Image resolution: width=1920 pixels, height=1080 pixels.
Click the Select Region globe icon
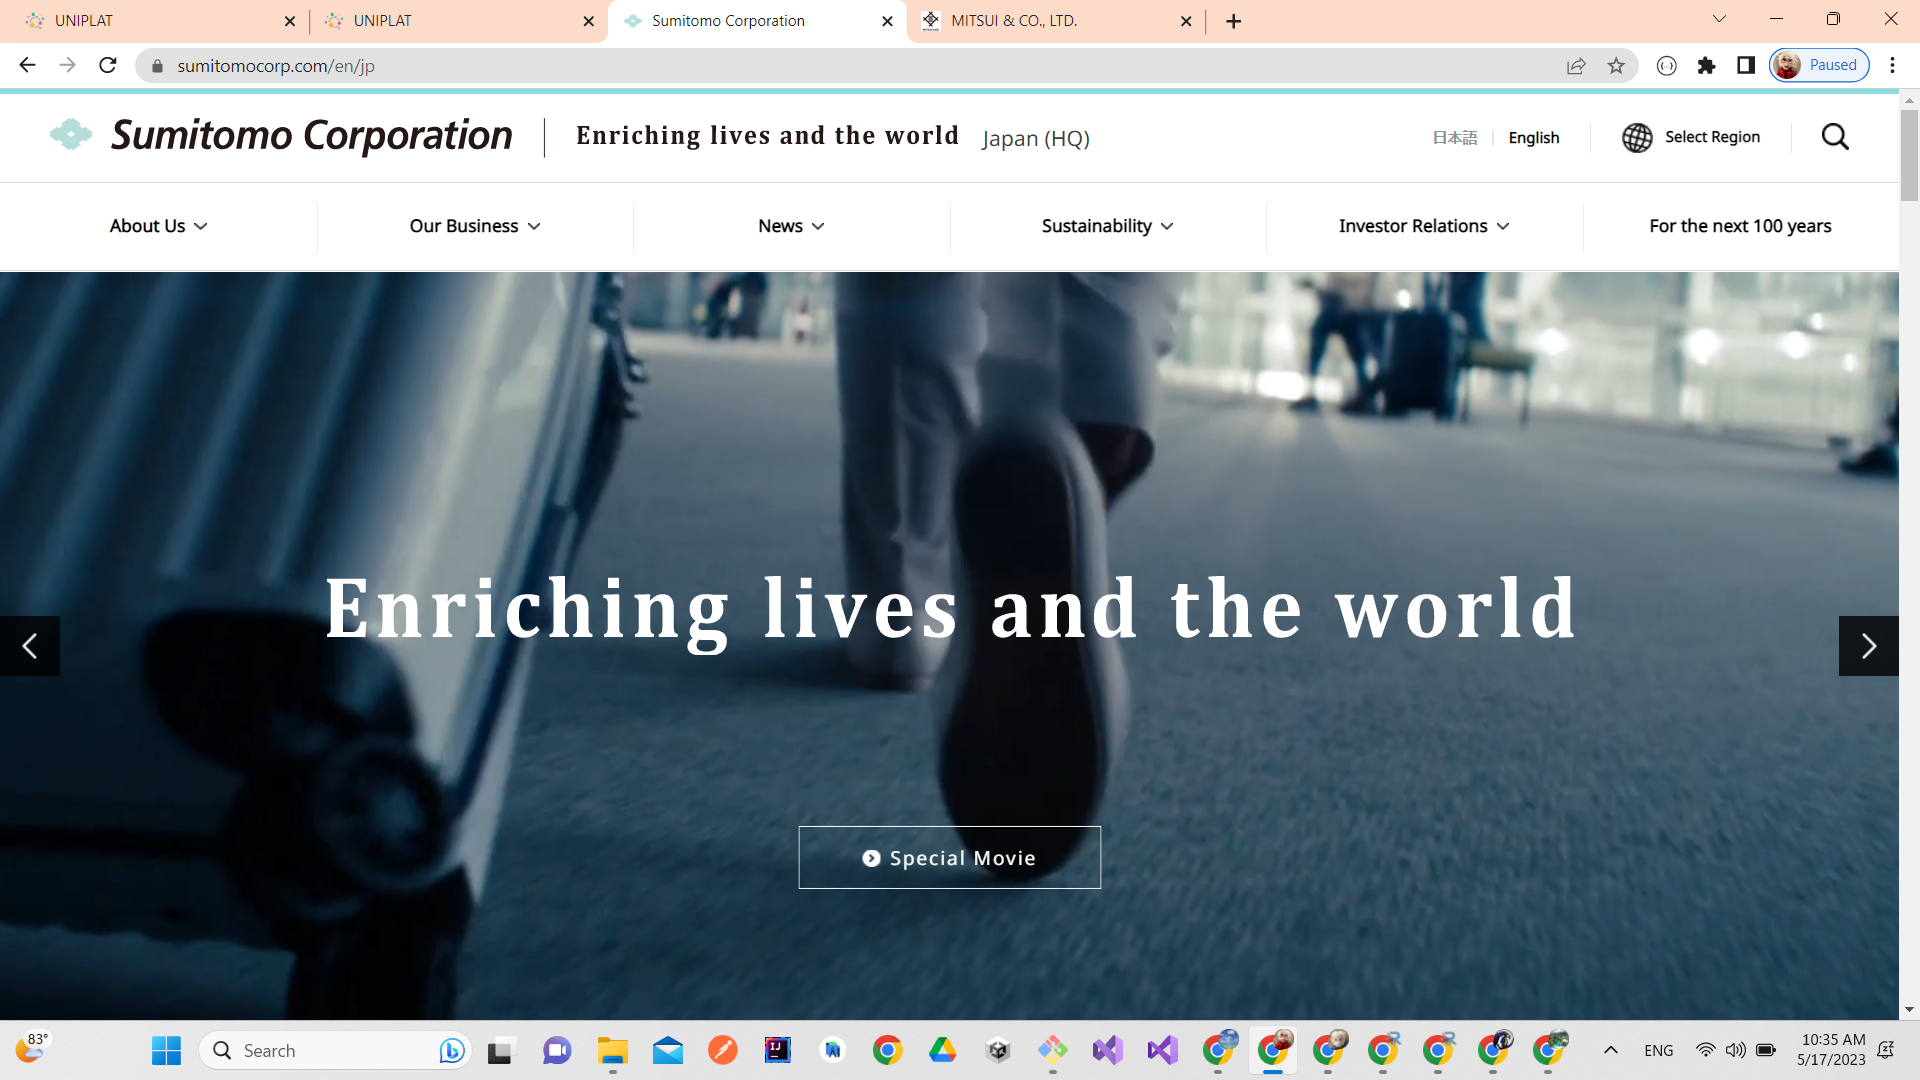1637,137
